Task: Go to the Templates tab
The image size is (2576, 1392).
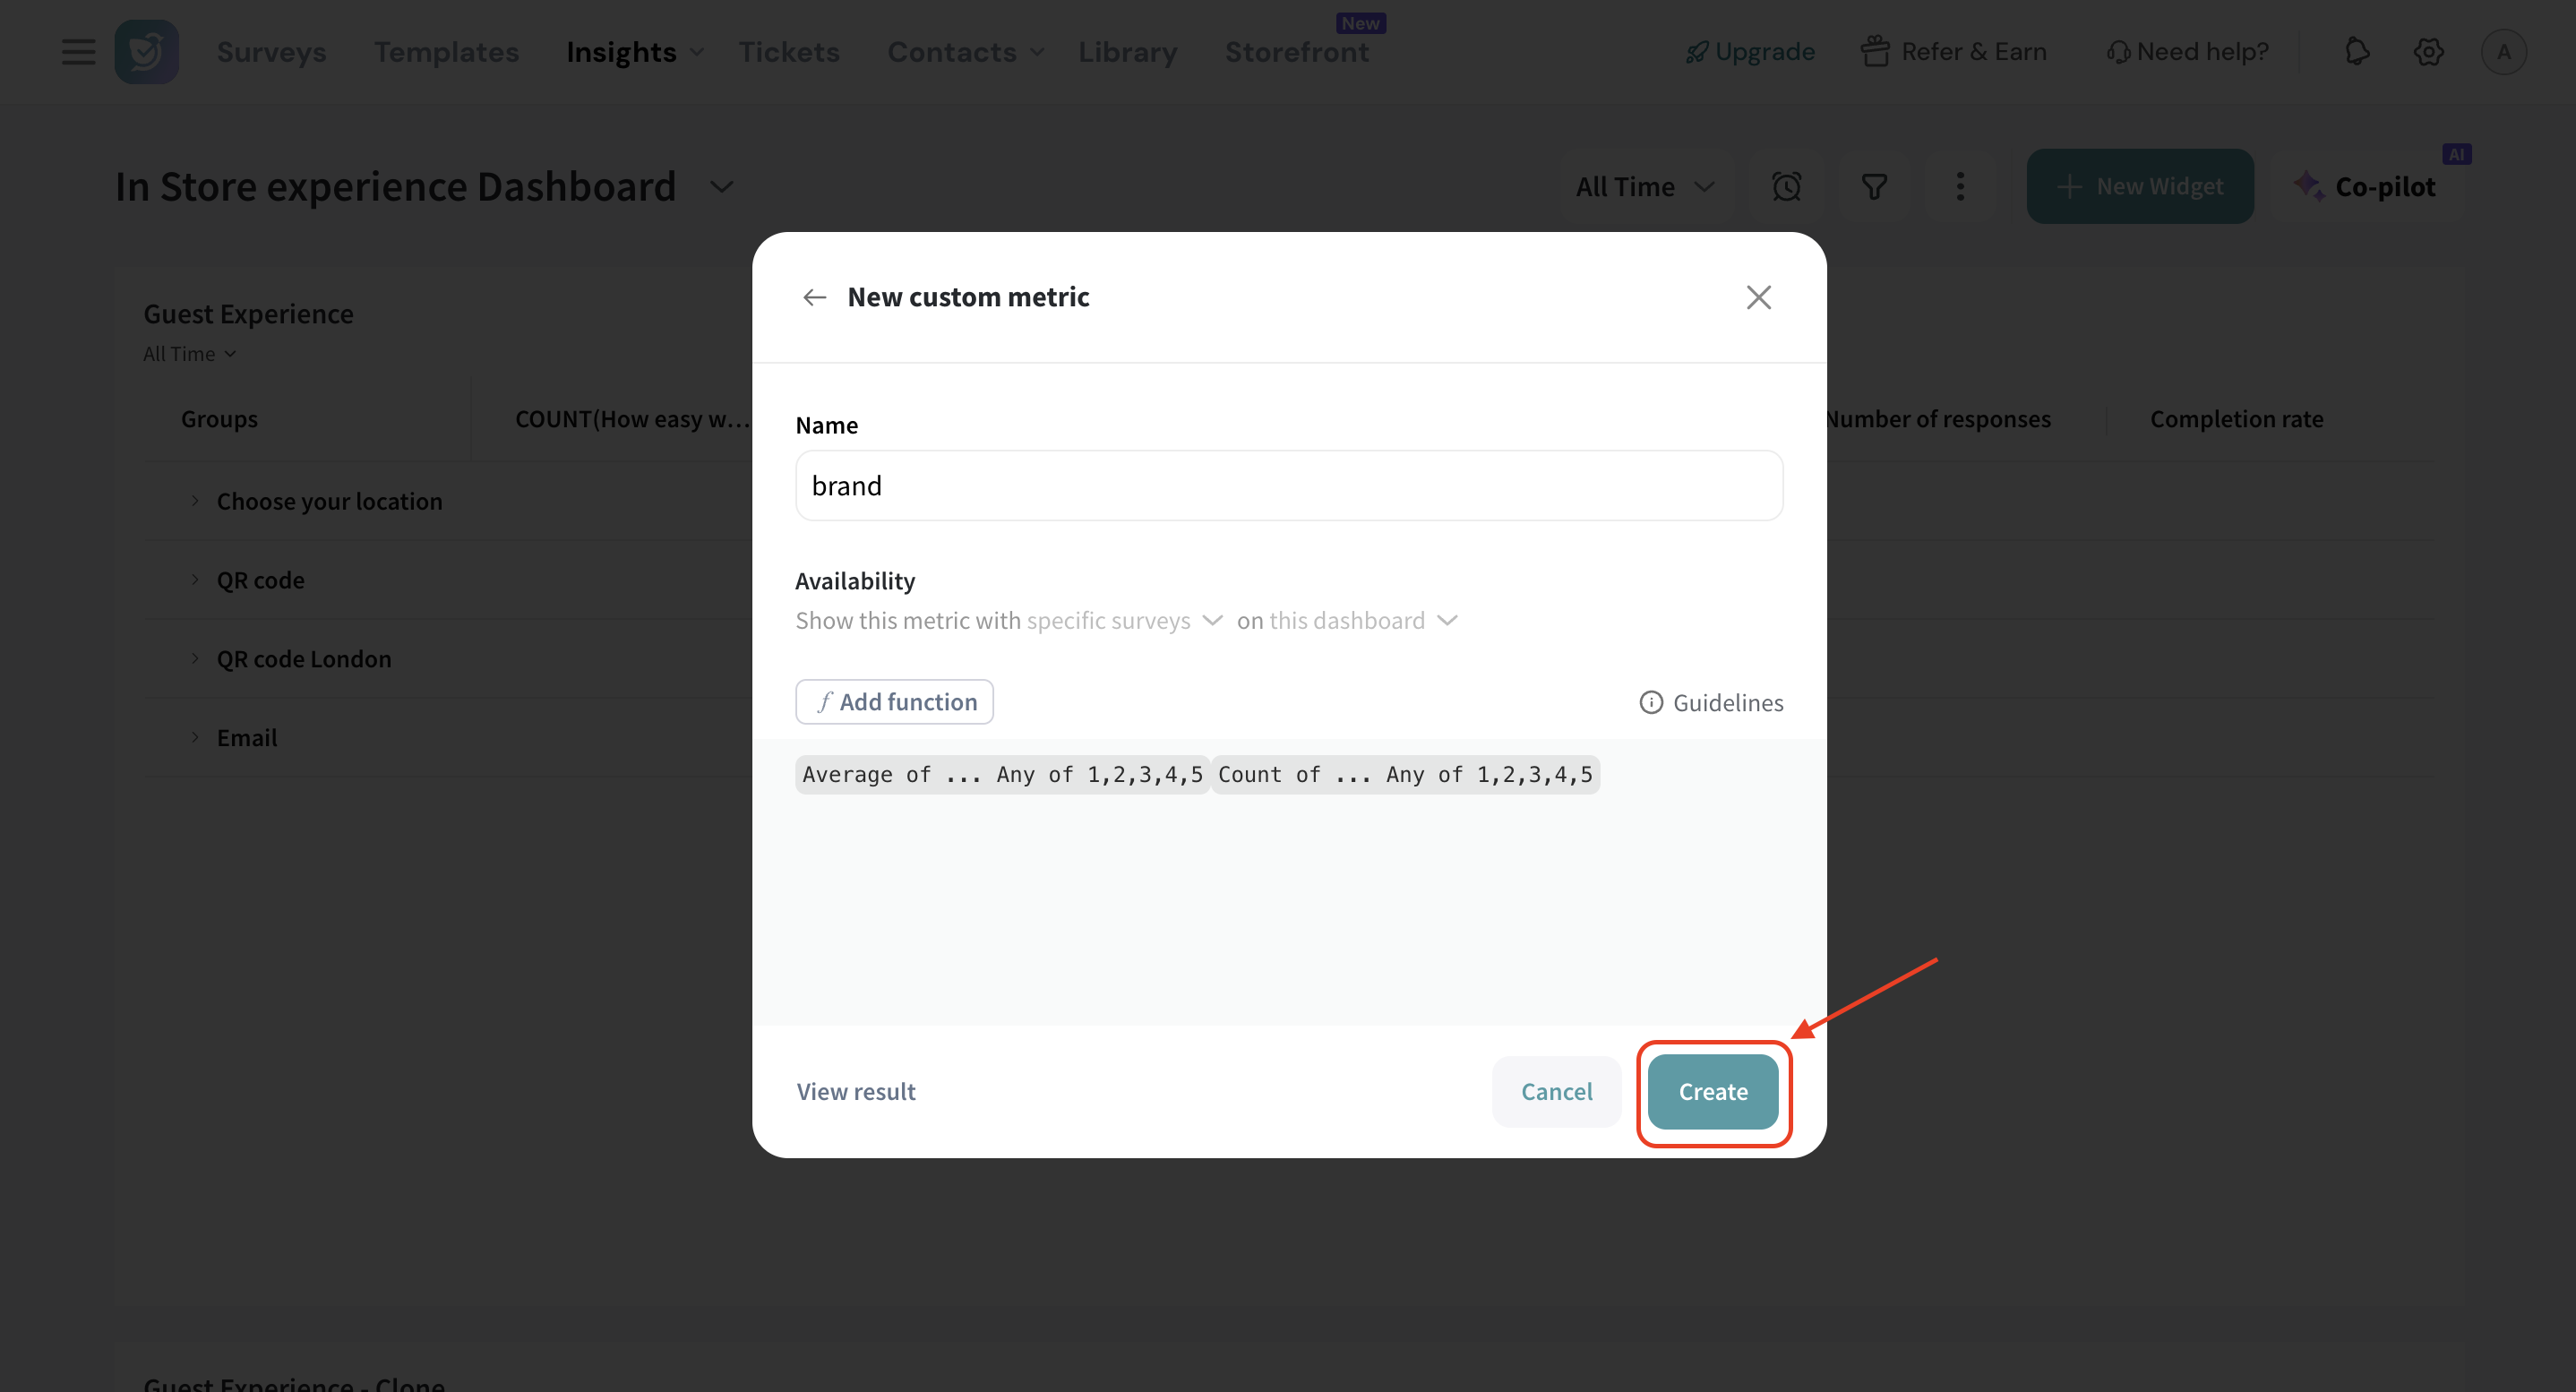Action: pos(446,51)
